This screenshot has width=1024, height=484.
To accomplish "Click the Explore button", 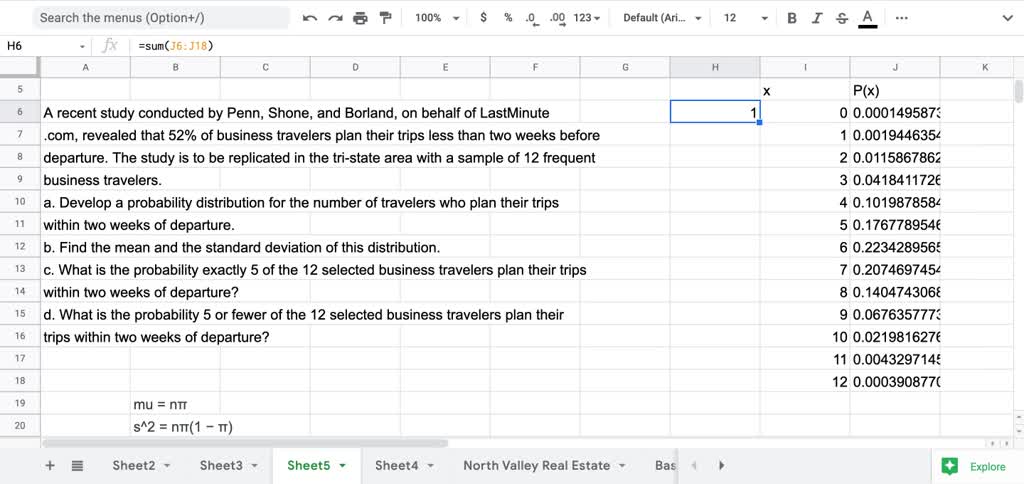I will click(x=976, y=466).
